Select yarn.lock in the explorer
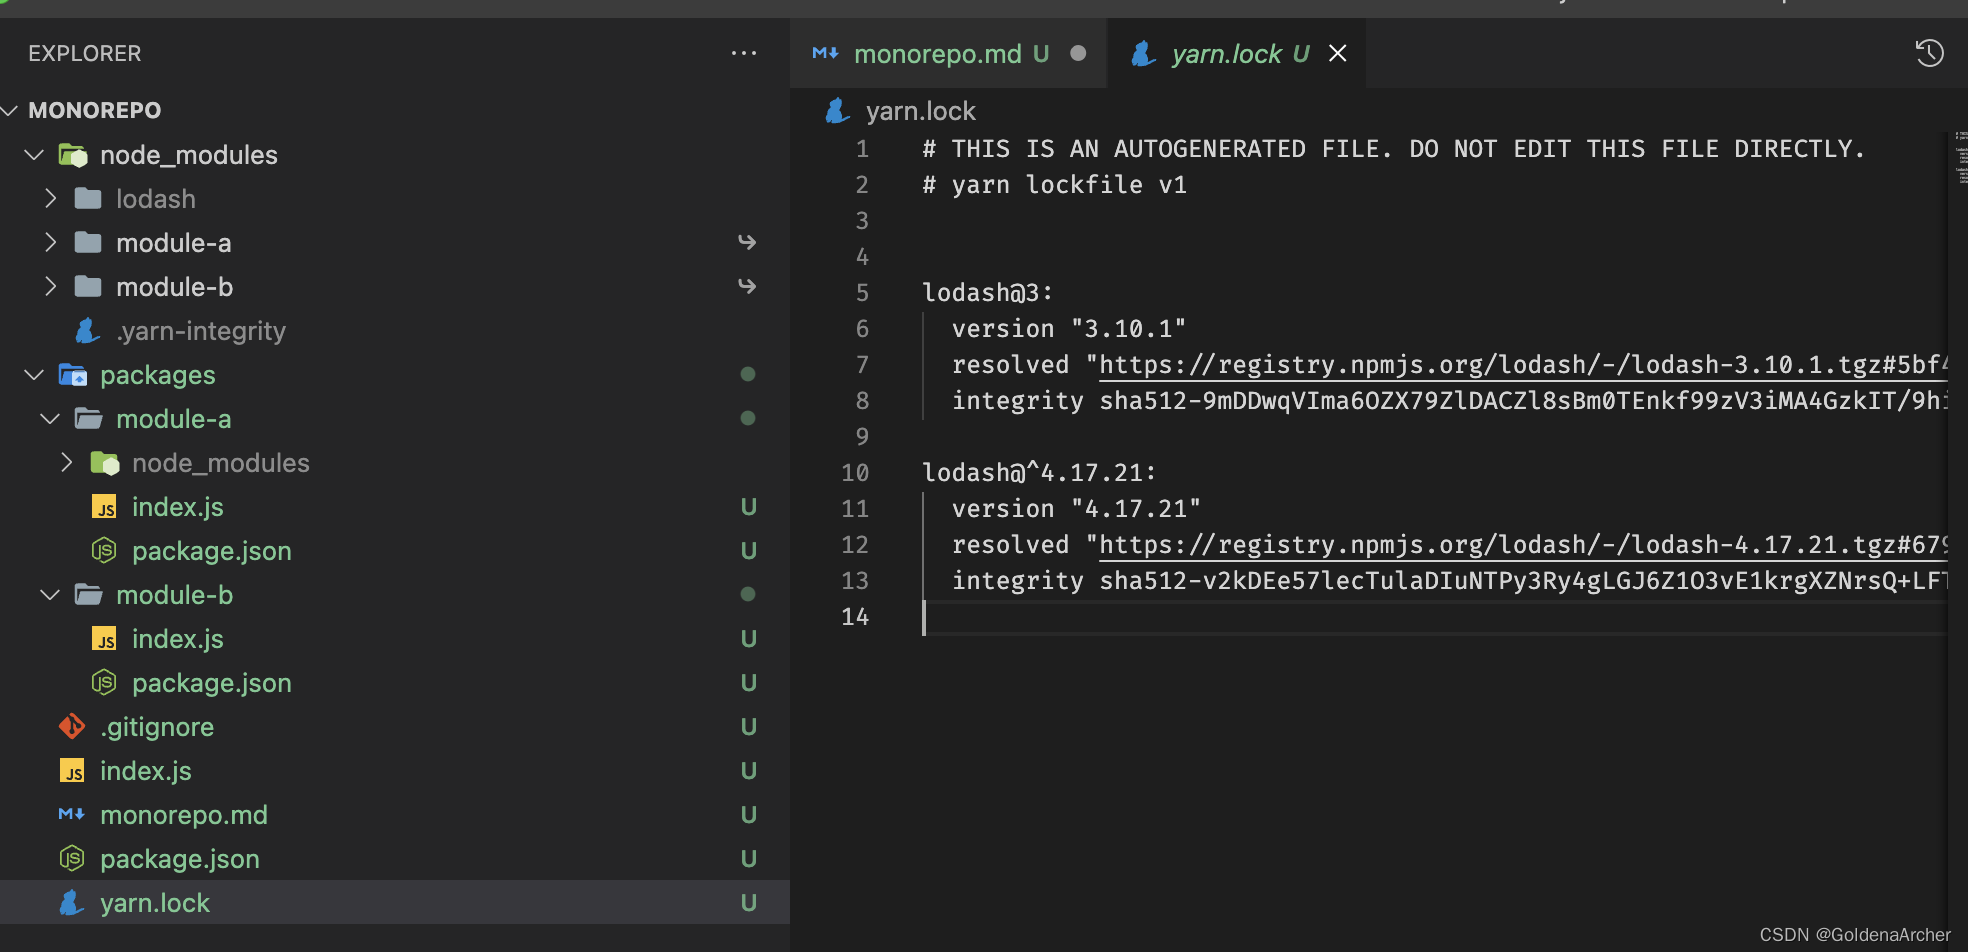This screenshot has height=952, width=1968. click(x=155, y=903)
